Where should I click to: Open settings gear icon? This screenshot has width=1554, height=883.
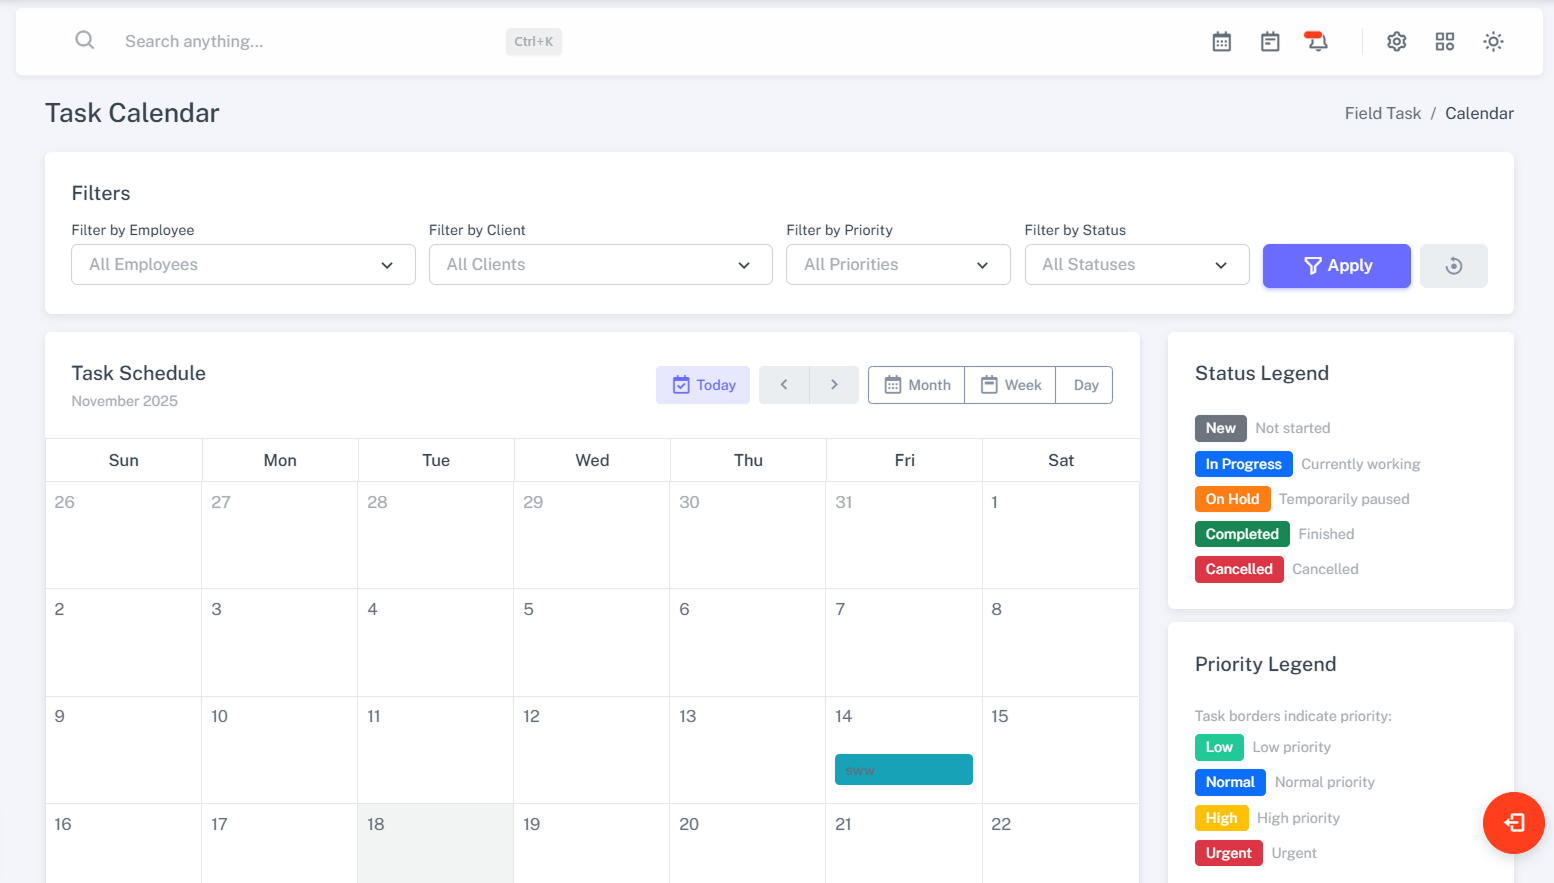click(1396, 42)
